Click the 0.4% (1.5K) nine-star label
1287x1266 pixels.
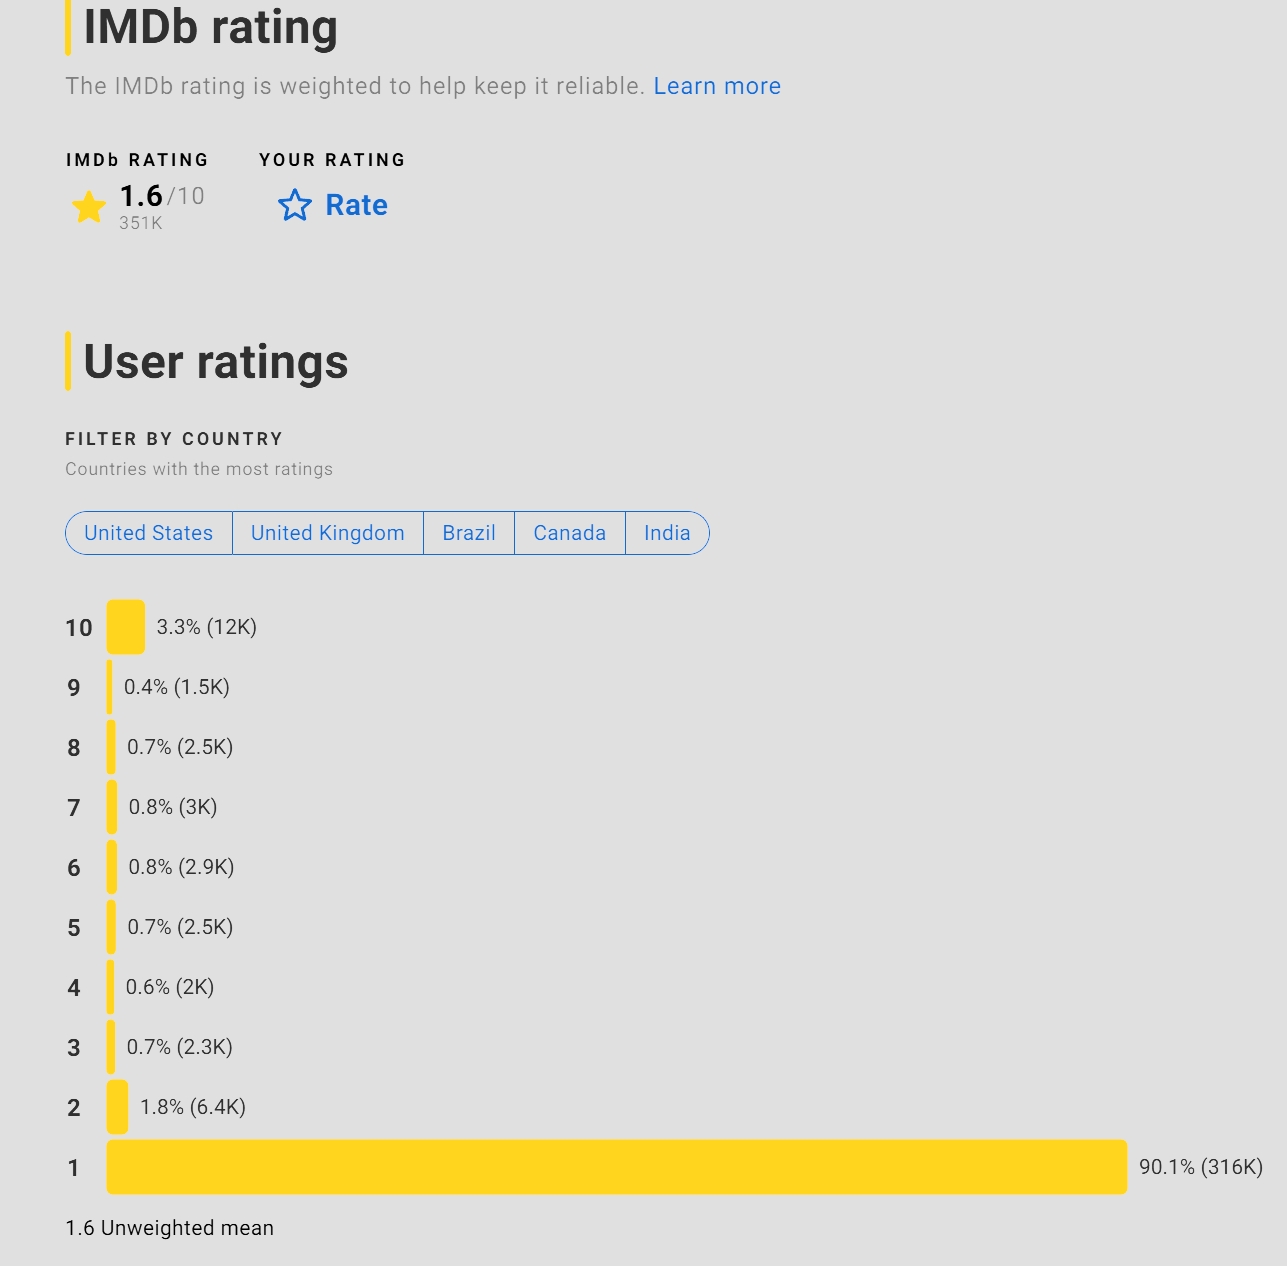coord(177,687)
